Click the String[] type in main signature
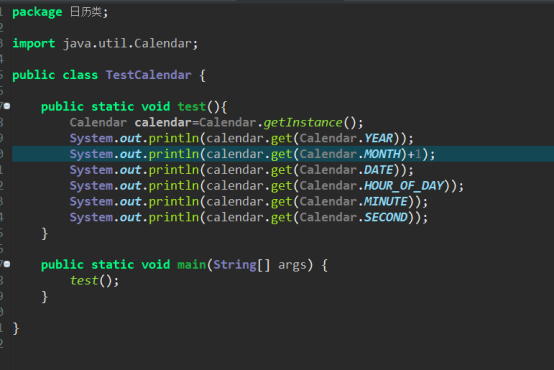The image size is (554, 370). [241, 265]
